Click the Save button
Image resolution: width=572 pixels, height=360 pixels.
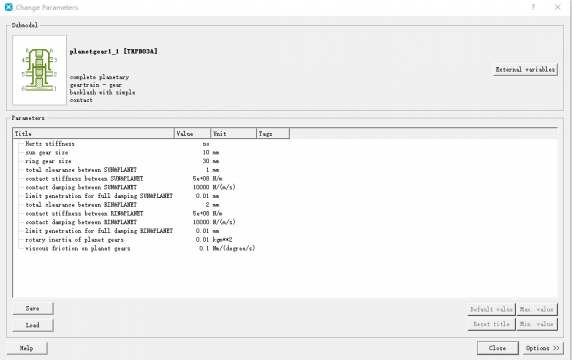tap(33, 308)
